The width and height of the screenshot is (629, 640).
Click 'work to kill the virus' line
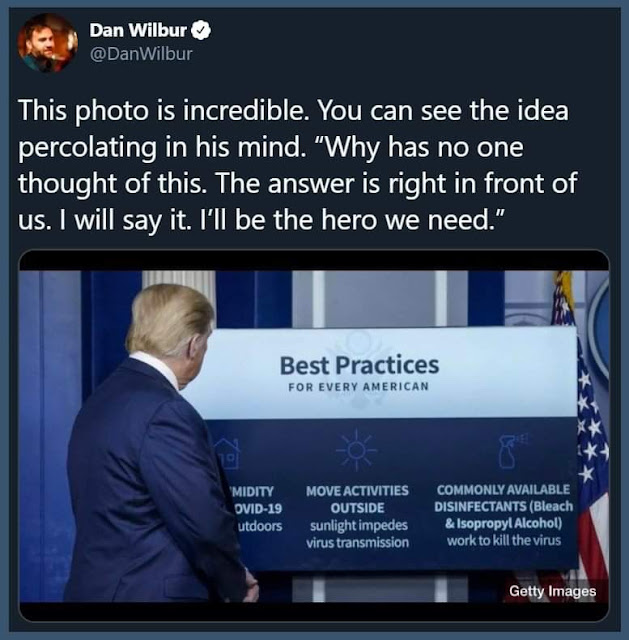pos(504,541)
